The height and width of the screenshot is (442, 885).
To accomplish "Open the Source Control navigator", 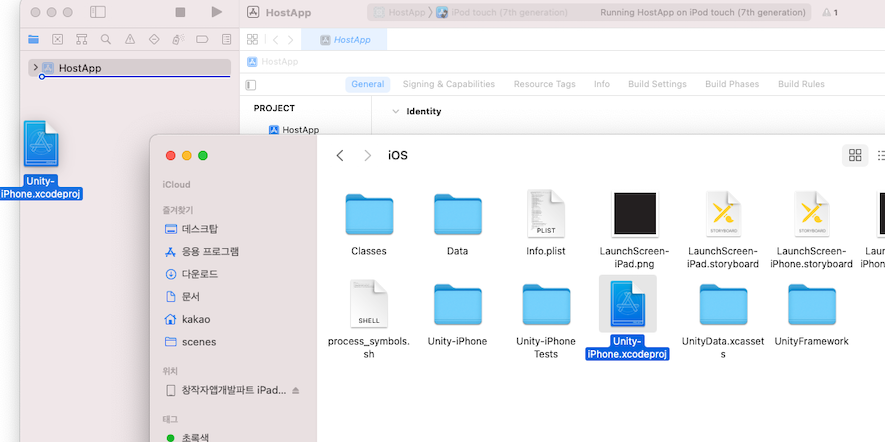I will coord(58,40).
